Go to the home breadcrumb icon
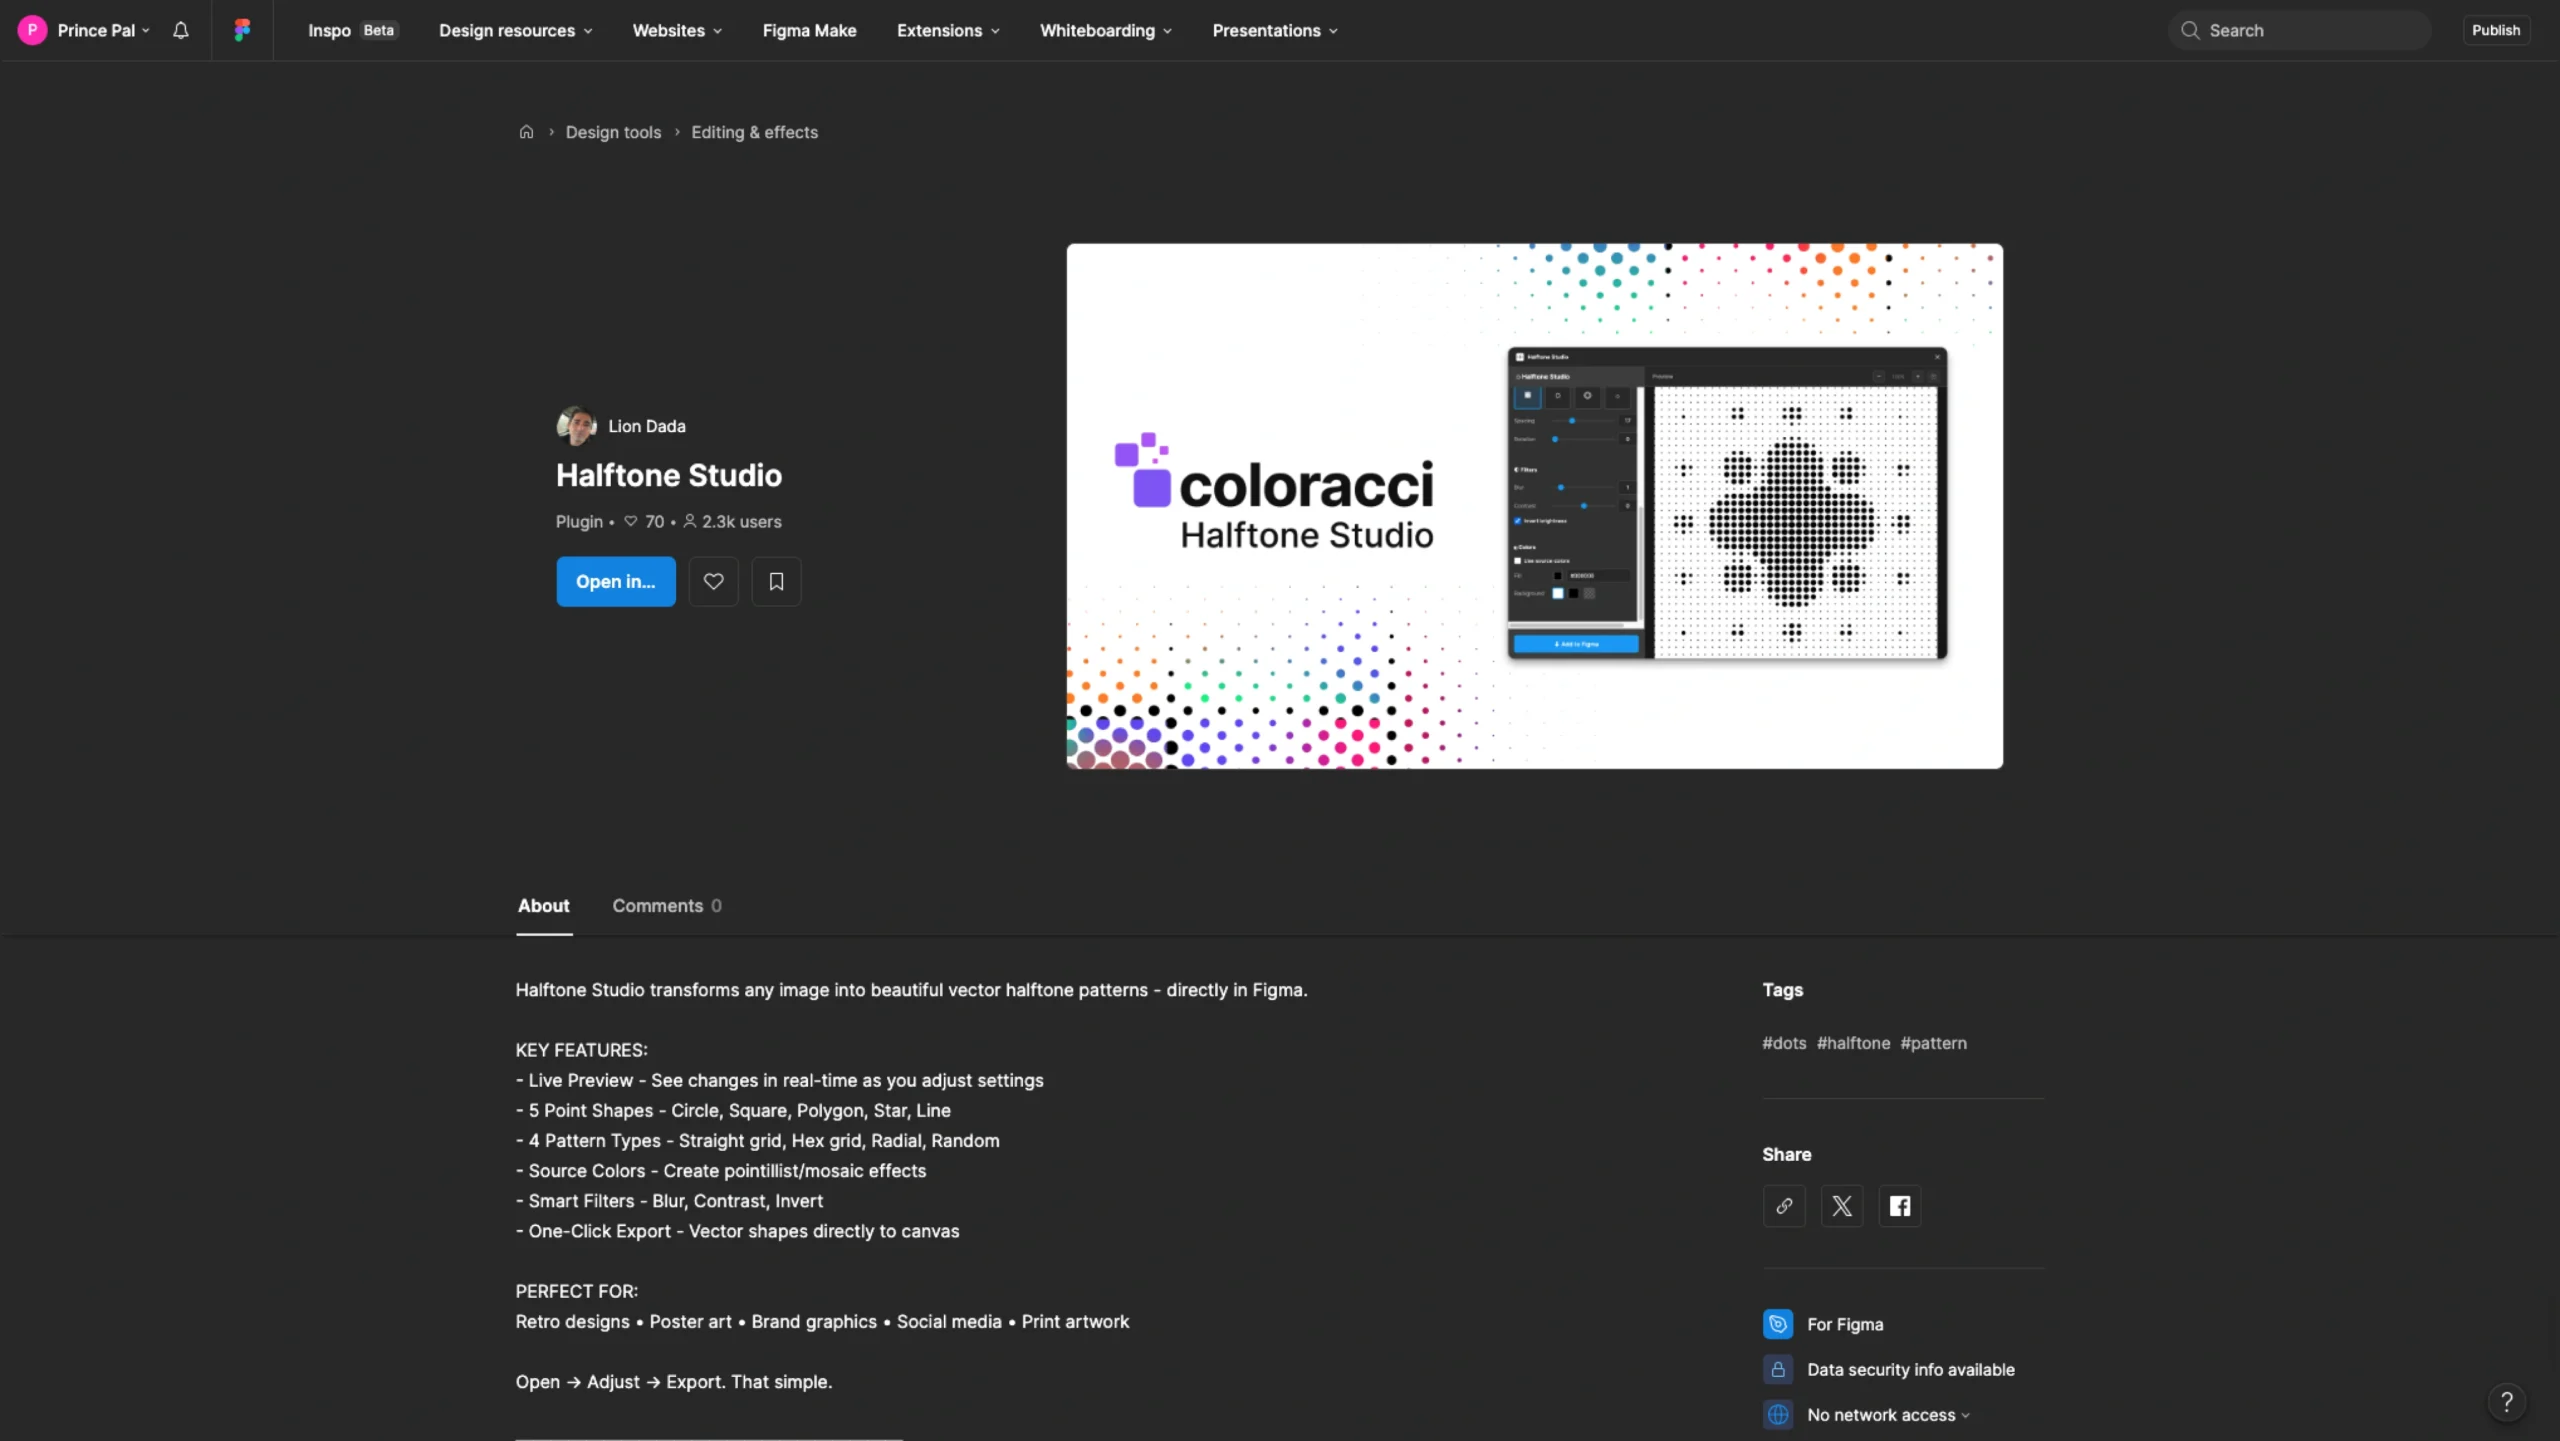Viewport: 2560px width, 1441px height. 526,132
